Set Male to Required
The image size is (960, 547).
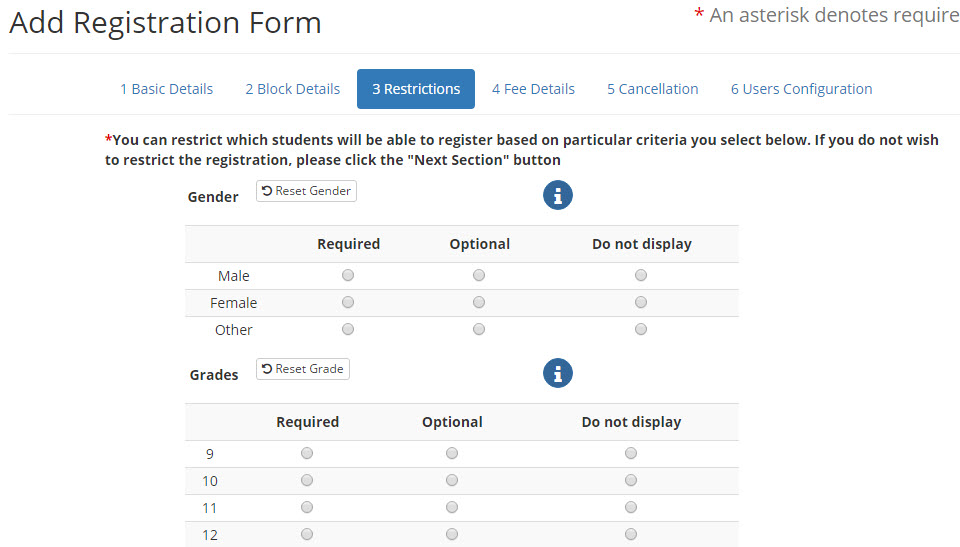348,275
